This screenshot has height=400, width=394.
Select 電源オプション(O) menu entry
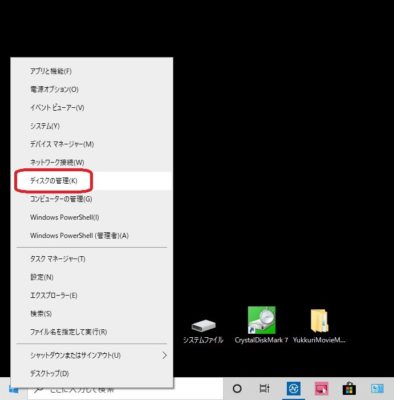[92, 89]
